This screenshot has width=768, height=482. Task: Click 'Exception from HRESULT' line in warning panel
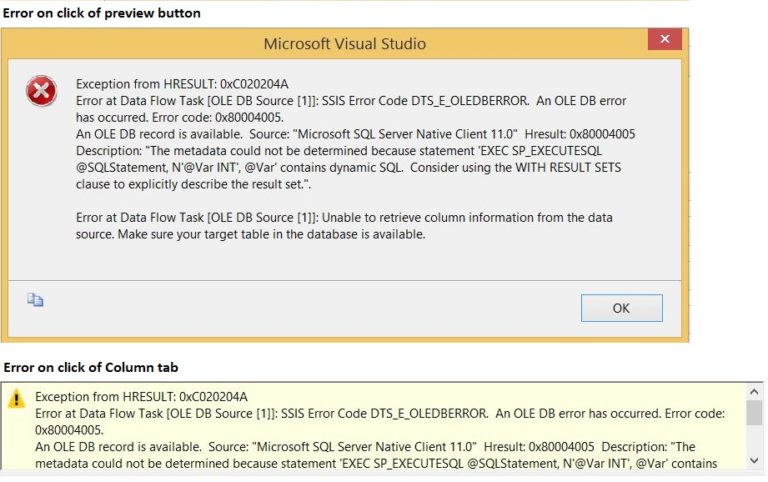pyautogui.click(x=141, y=397)
